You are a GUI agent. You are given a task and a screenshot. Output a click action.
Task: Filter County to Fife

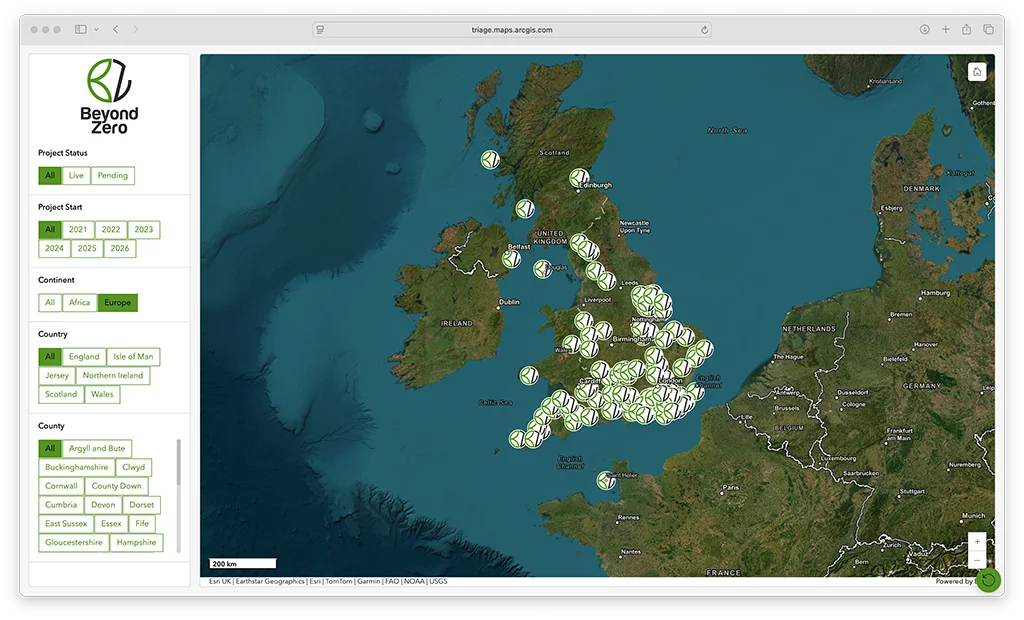pos(142,525)
